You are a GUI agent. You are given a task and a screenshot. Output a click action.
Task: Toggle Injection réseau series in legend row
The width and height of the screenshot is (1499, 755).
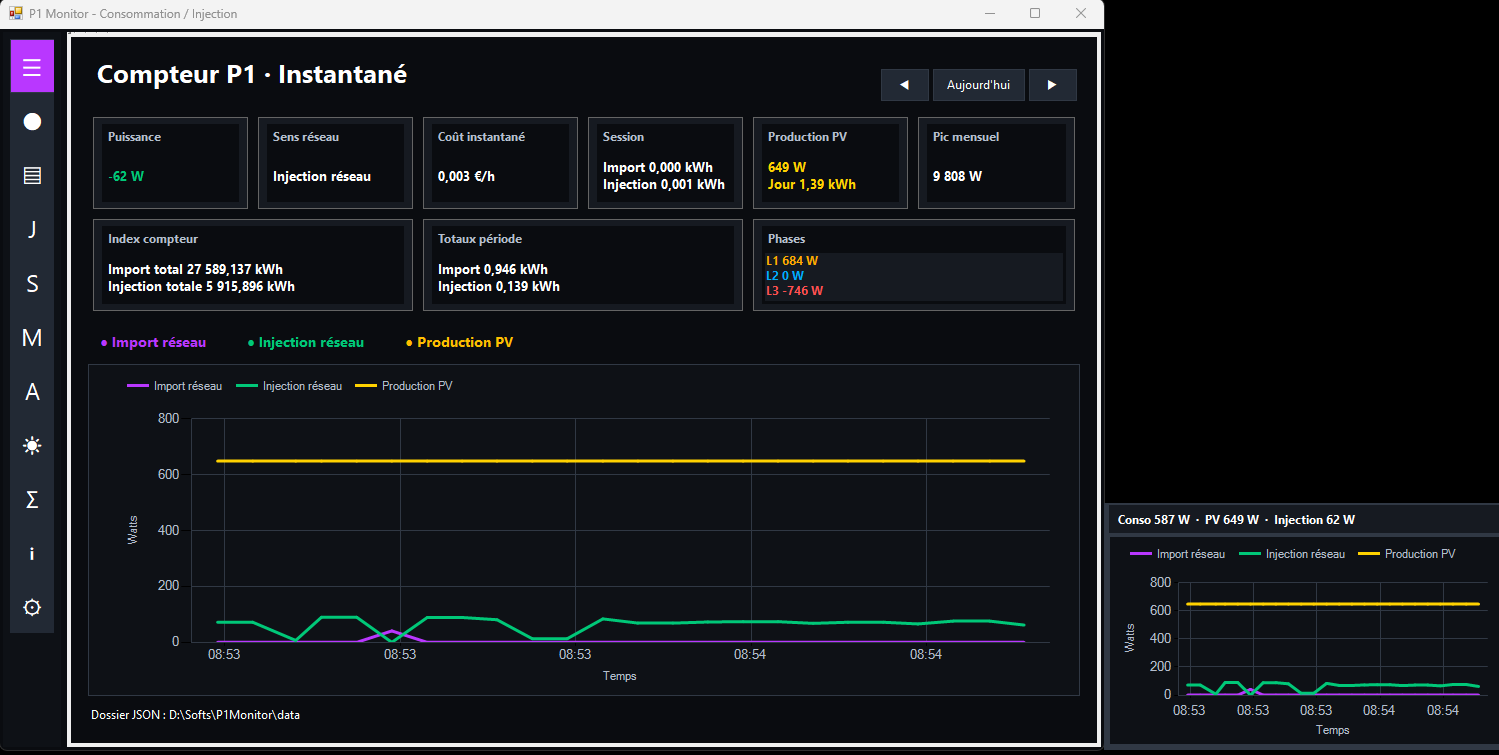306,342
